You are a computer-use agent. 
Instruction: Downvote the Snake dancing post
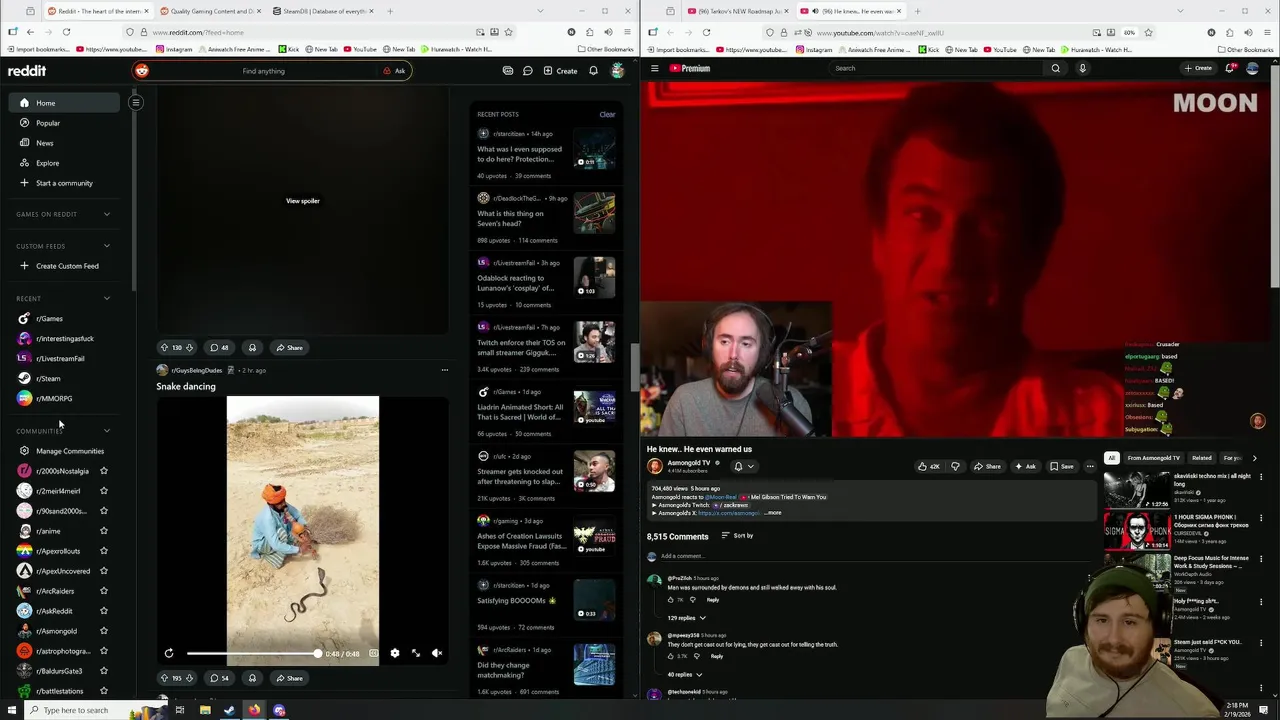[189, 678]
